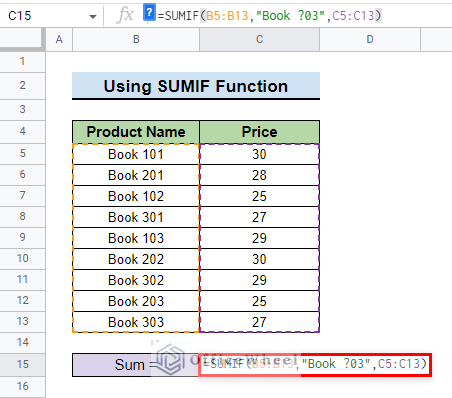Screen dimensions: 452x398
Task: Select cell 'Book 103'
Action: coord(136,238)
